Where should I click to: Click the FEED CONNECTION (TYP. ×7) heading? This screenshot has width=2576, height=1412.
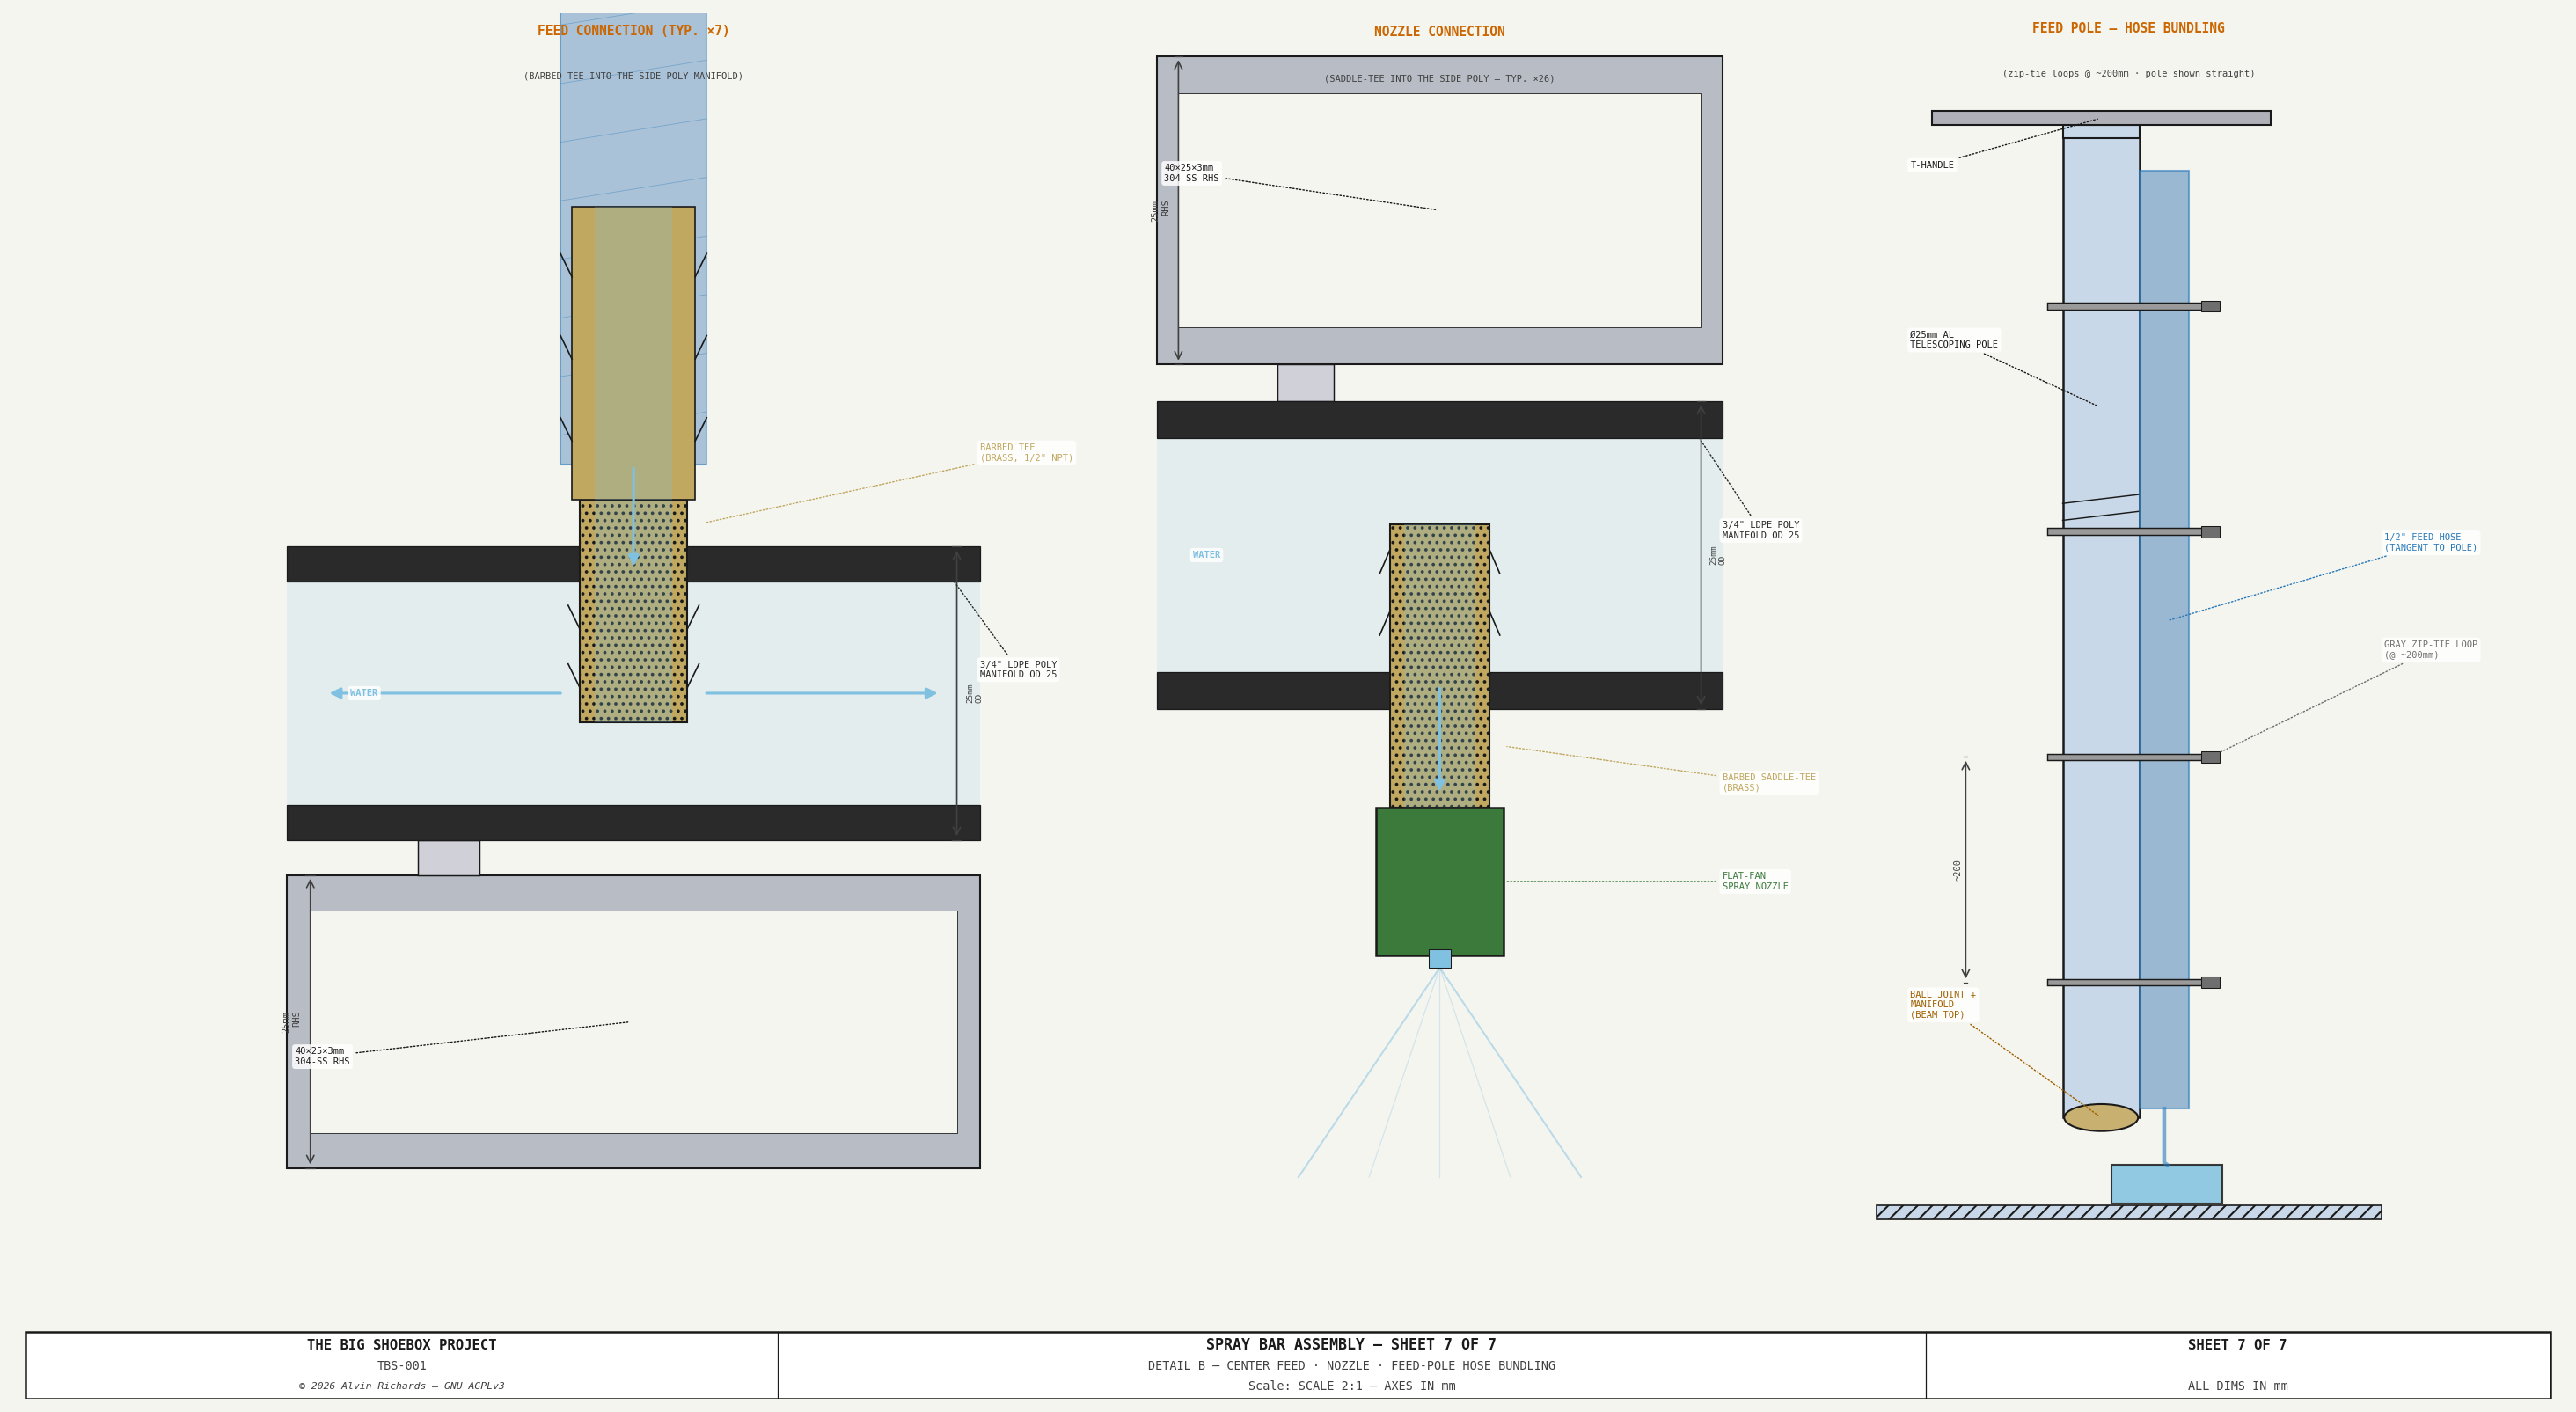tap(633, 31)
